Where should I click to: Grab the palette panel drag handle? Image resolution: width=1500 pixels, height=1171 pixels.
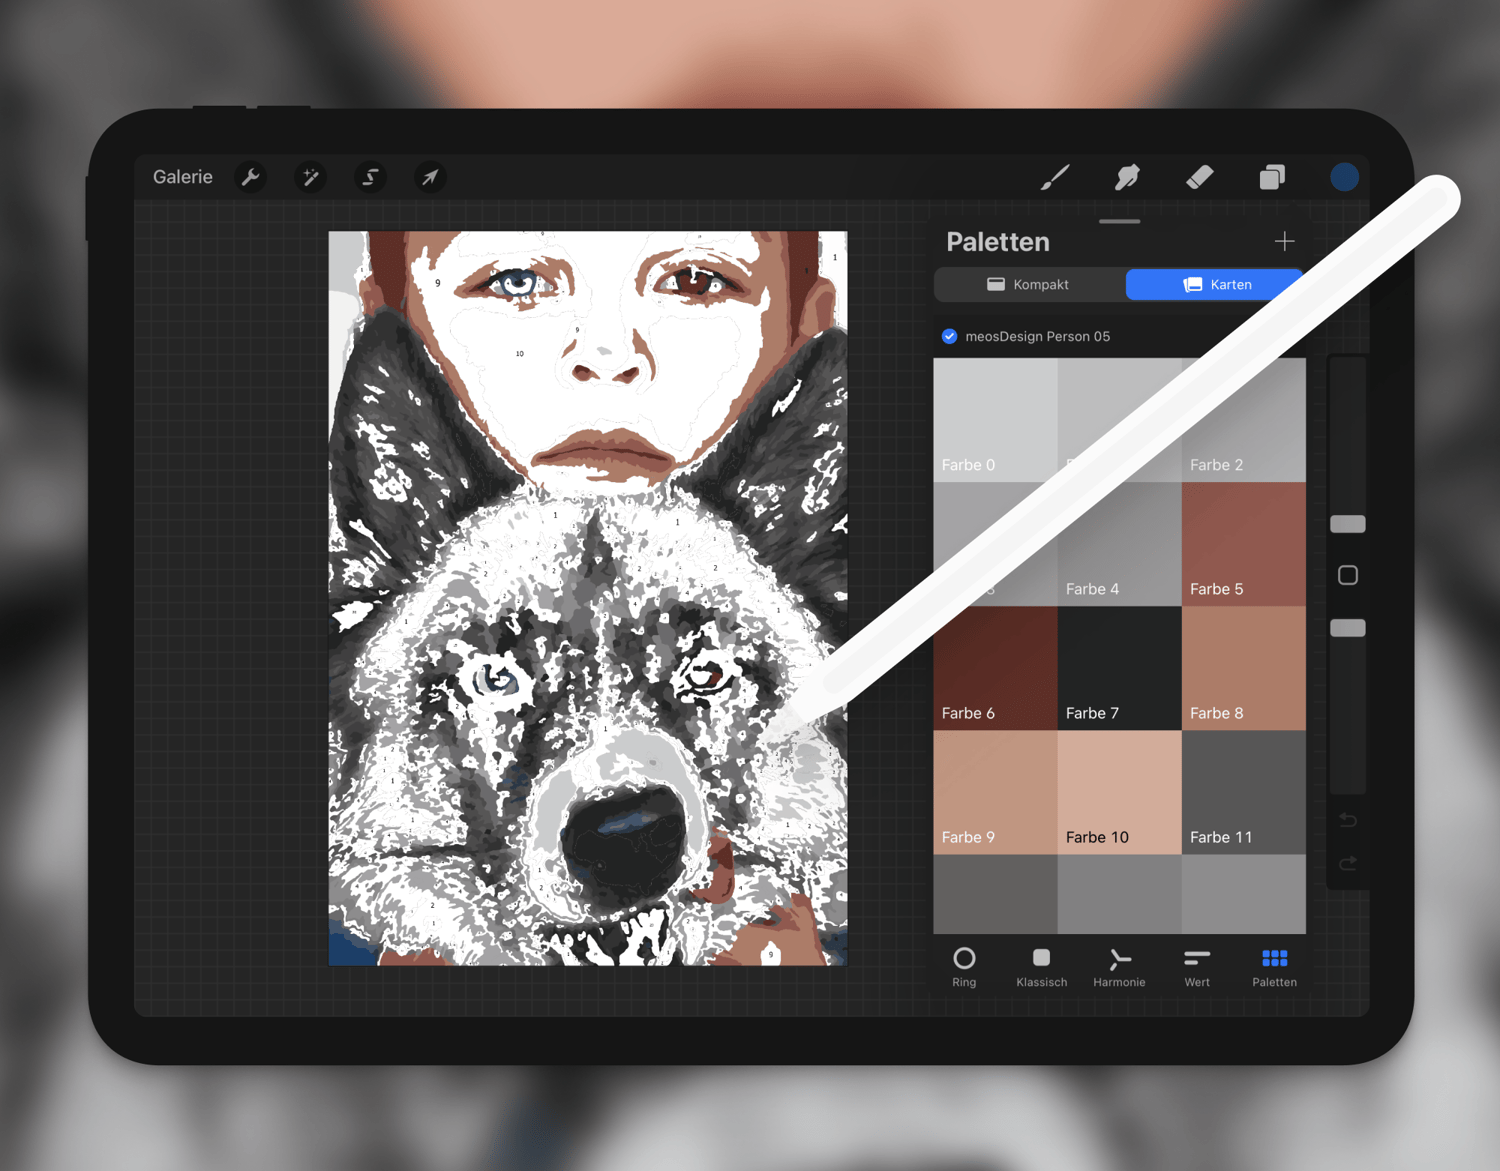tap(1119, 221)
